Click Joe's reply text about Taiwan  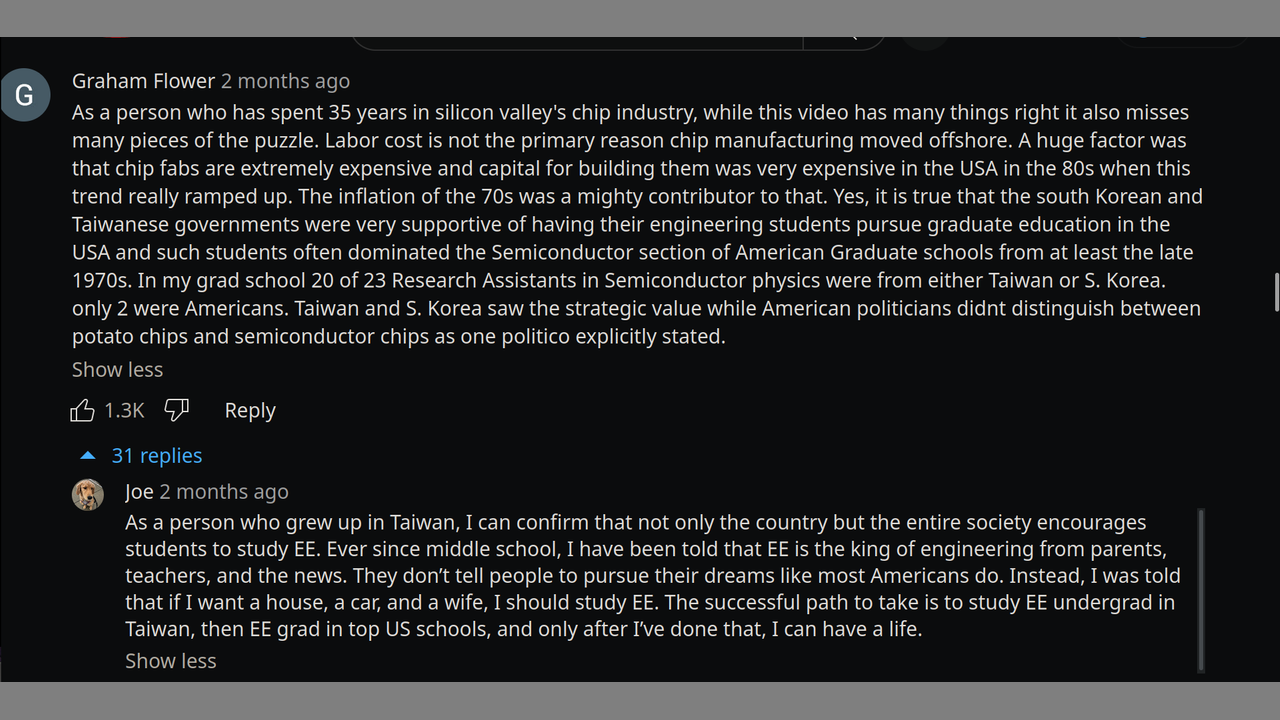point(652,576)
